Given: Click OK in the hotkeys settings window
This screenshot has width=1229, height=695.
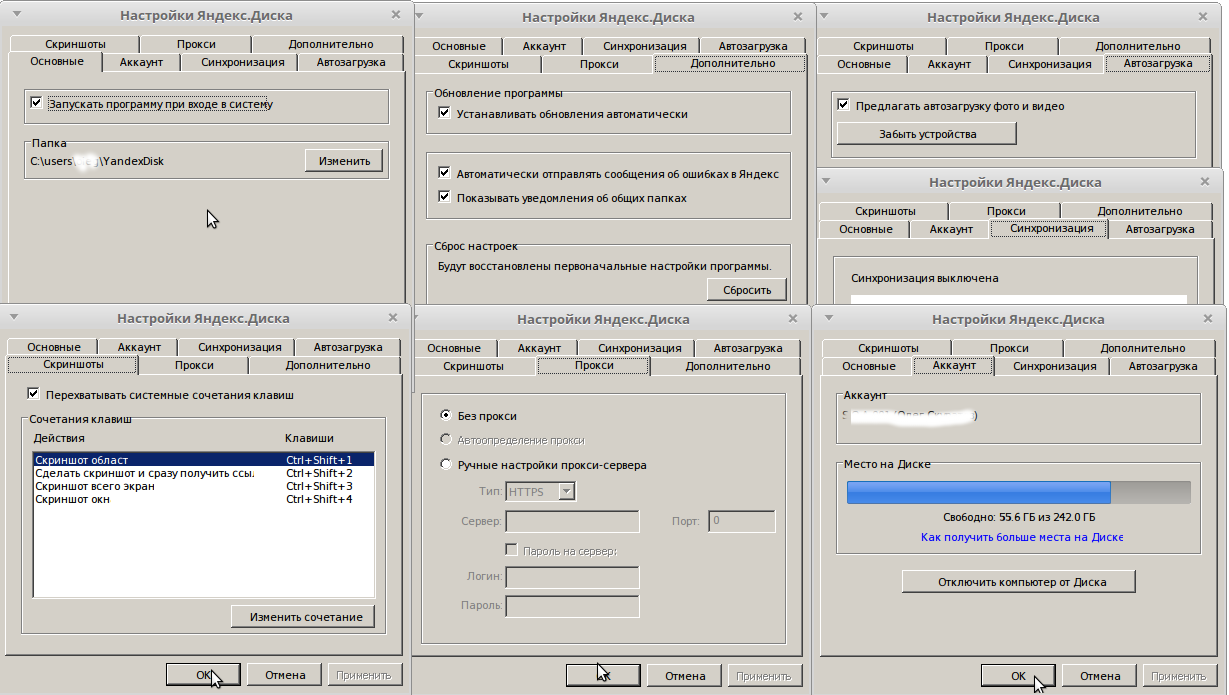Looking at the screenshot, I should 203,675.
